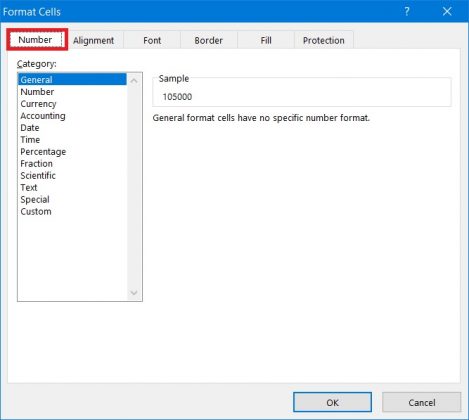Click the category list scroll down arrow
The image size is (469, 420).
[134, 293]
